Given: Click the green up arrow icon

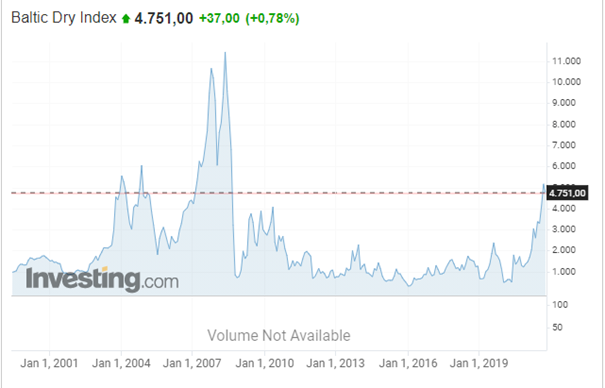Looking at the screenshot, I should tap(126, 19).
